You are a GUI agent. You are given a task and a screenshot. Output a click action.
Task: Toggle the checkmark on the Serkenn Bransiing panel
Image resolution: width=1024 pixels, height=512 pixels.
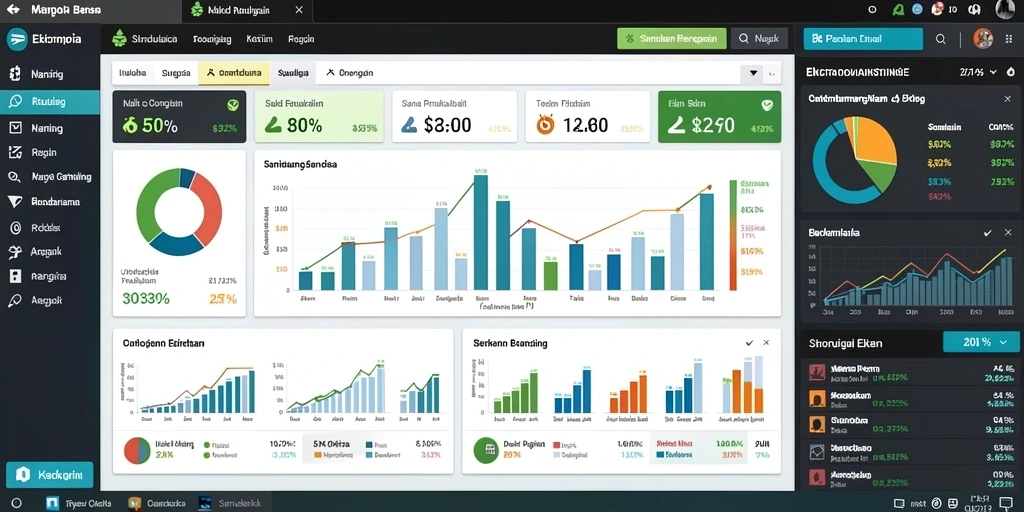[x=749, y=343]
